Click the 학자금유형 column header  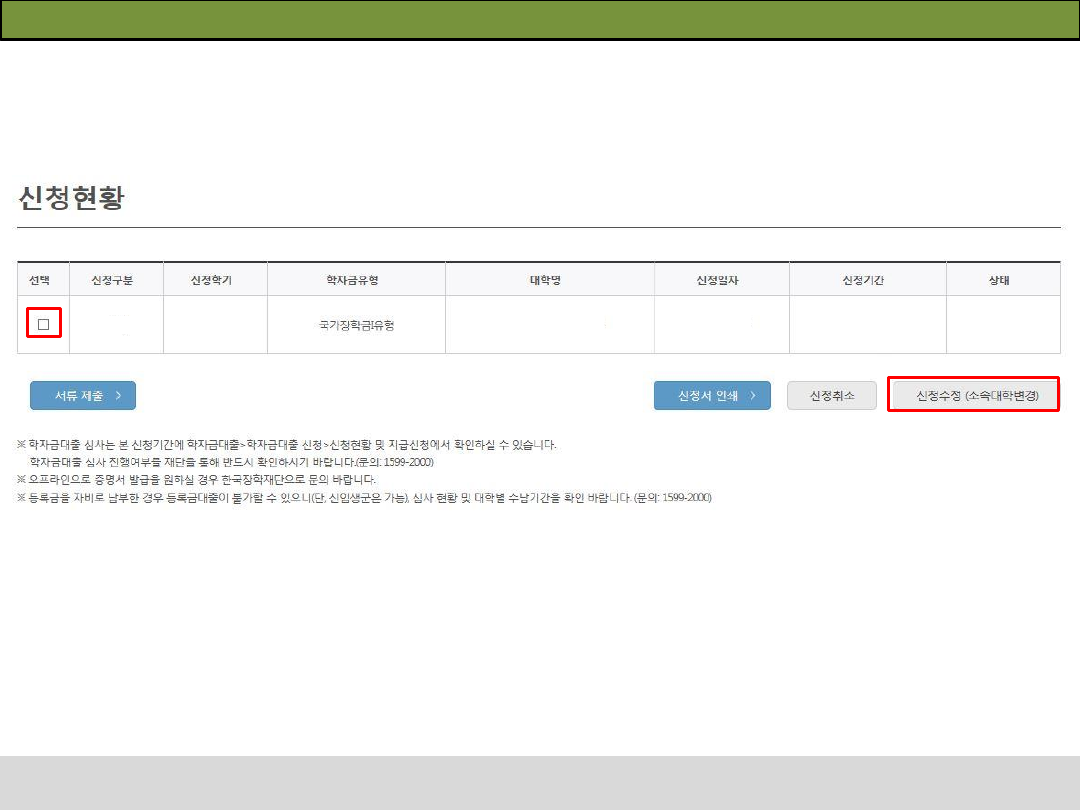[x=352, y=280]
